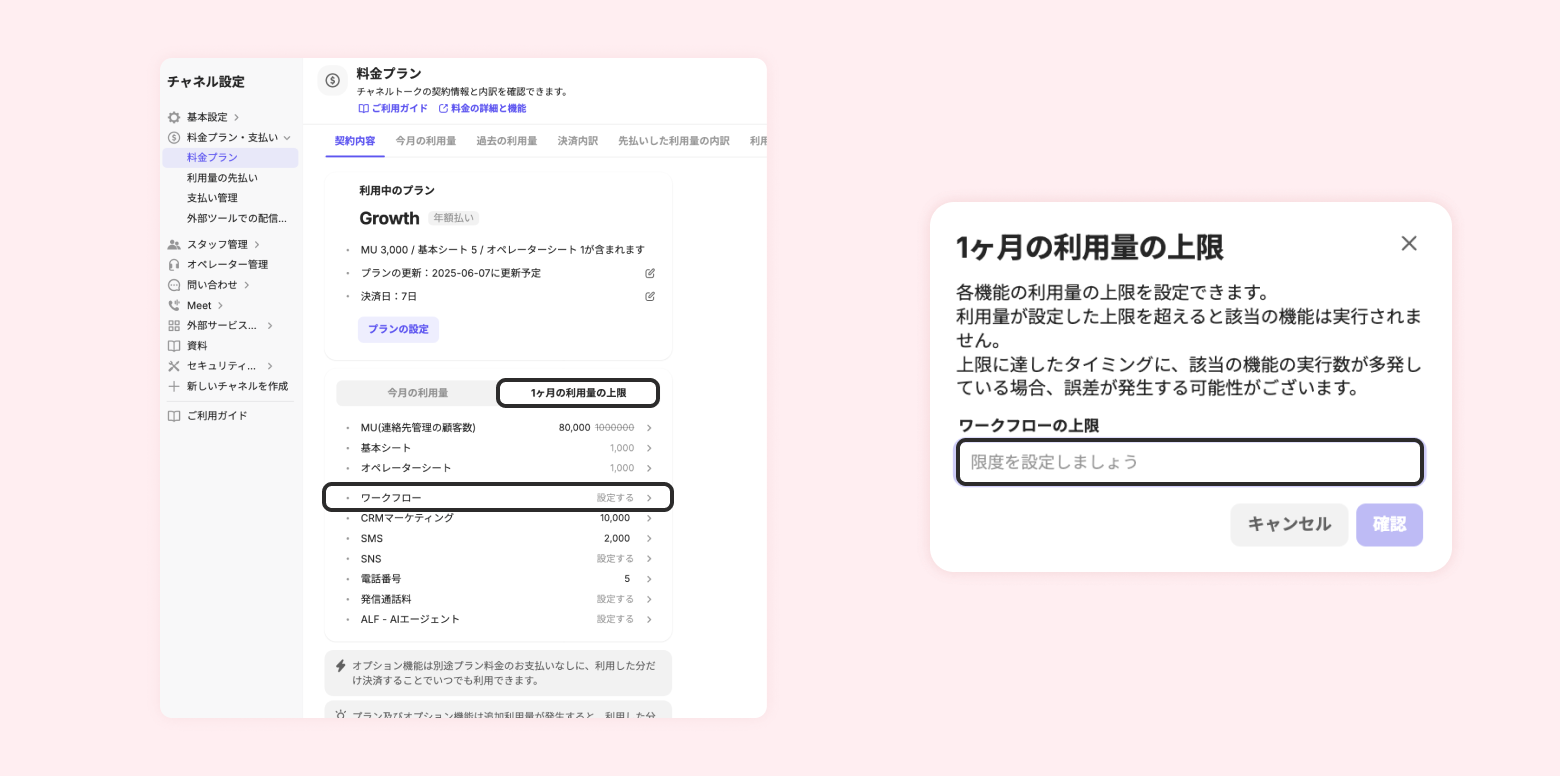Switch to the 決済内訳 tab
The image size is (1560, 776).
pyautogui.click(x=578, y=141)
